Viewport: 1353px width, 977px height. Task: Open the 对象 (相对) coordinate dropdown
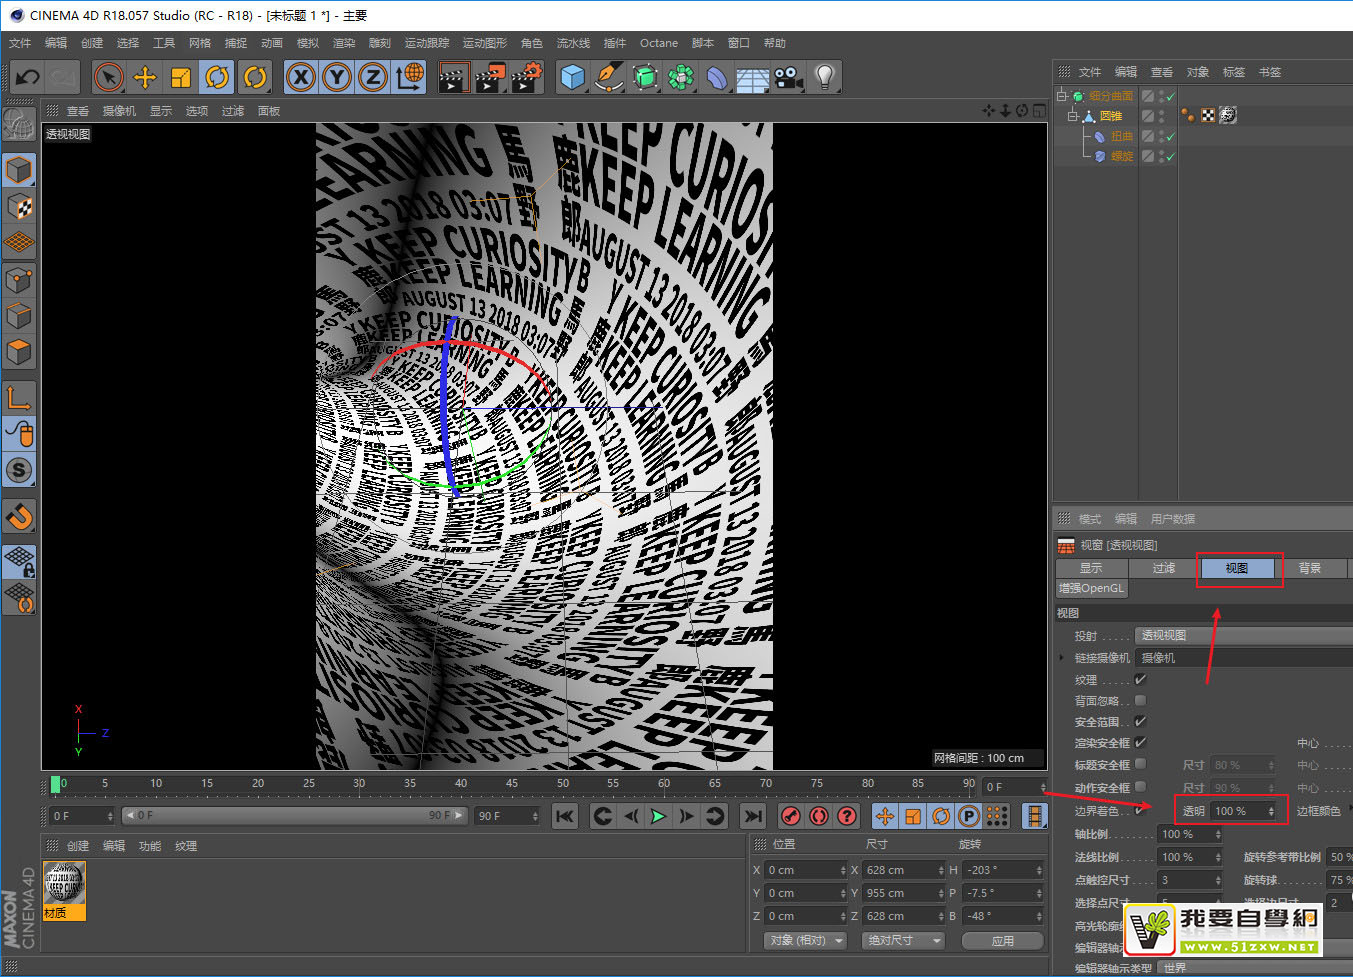click(x=805, y=940)
